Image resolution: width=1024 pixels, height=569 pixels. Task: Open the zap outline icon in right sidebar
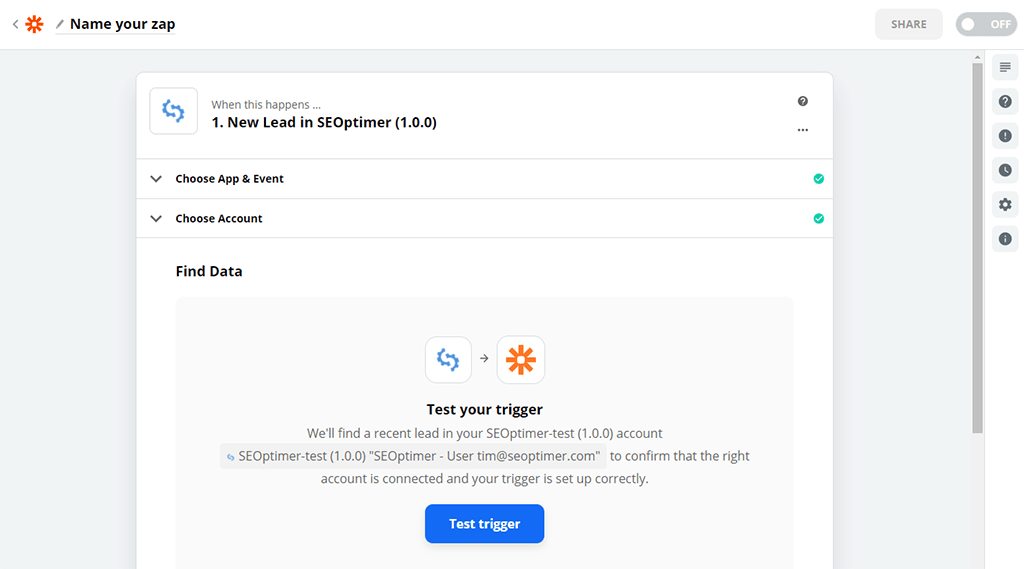(x=1005, y=67)
